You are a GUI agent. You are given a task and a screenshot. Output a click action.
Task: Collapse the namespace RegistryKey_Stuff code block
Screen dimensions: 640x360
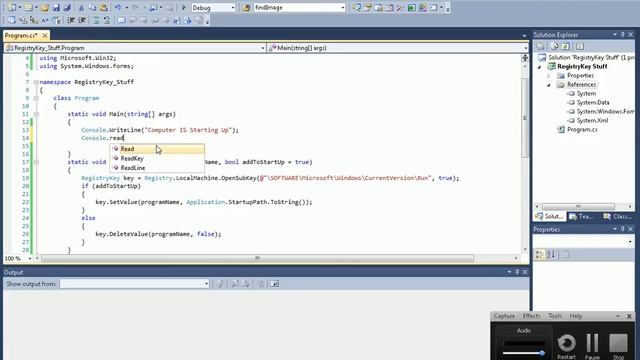click(x=36, y=82)
